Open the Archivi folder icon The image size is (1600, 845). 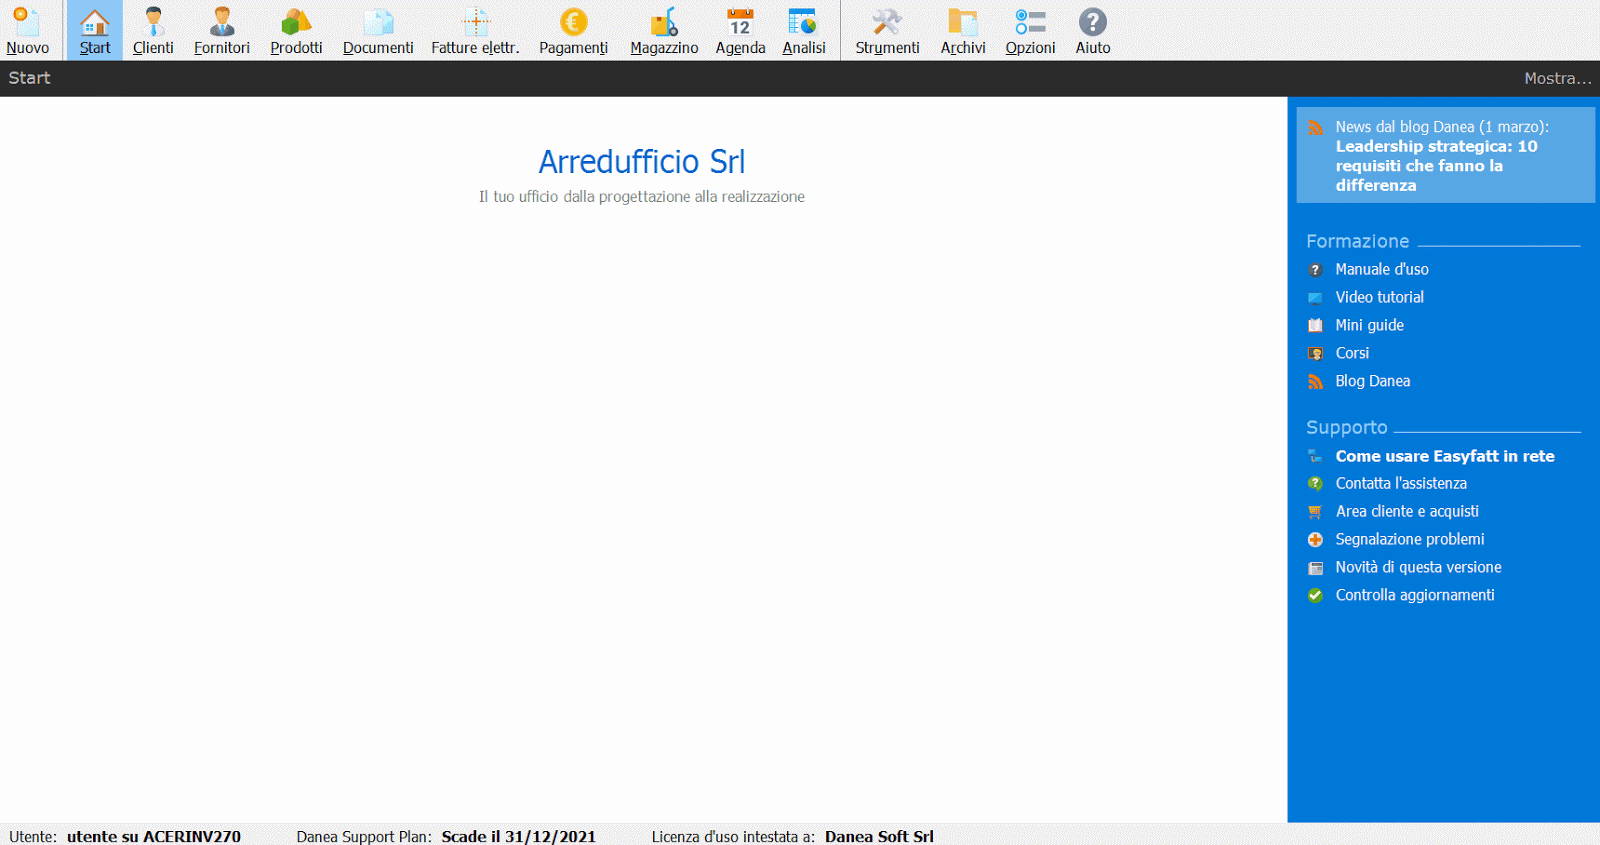(963, 22)
